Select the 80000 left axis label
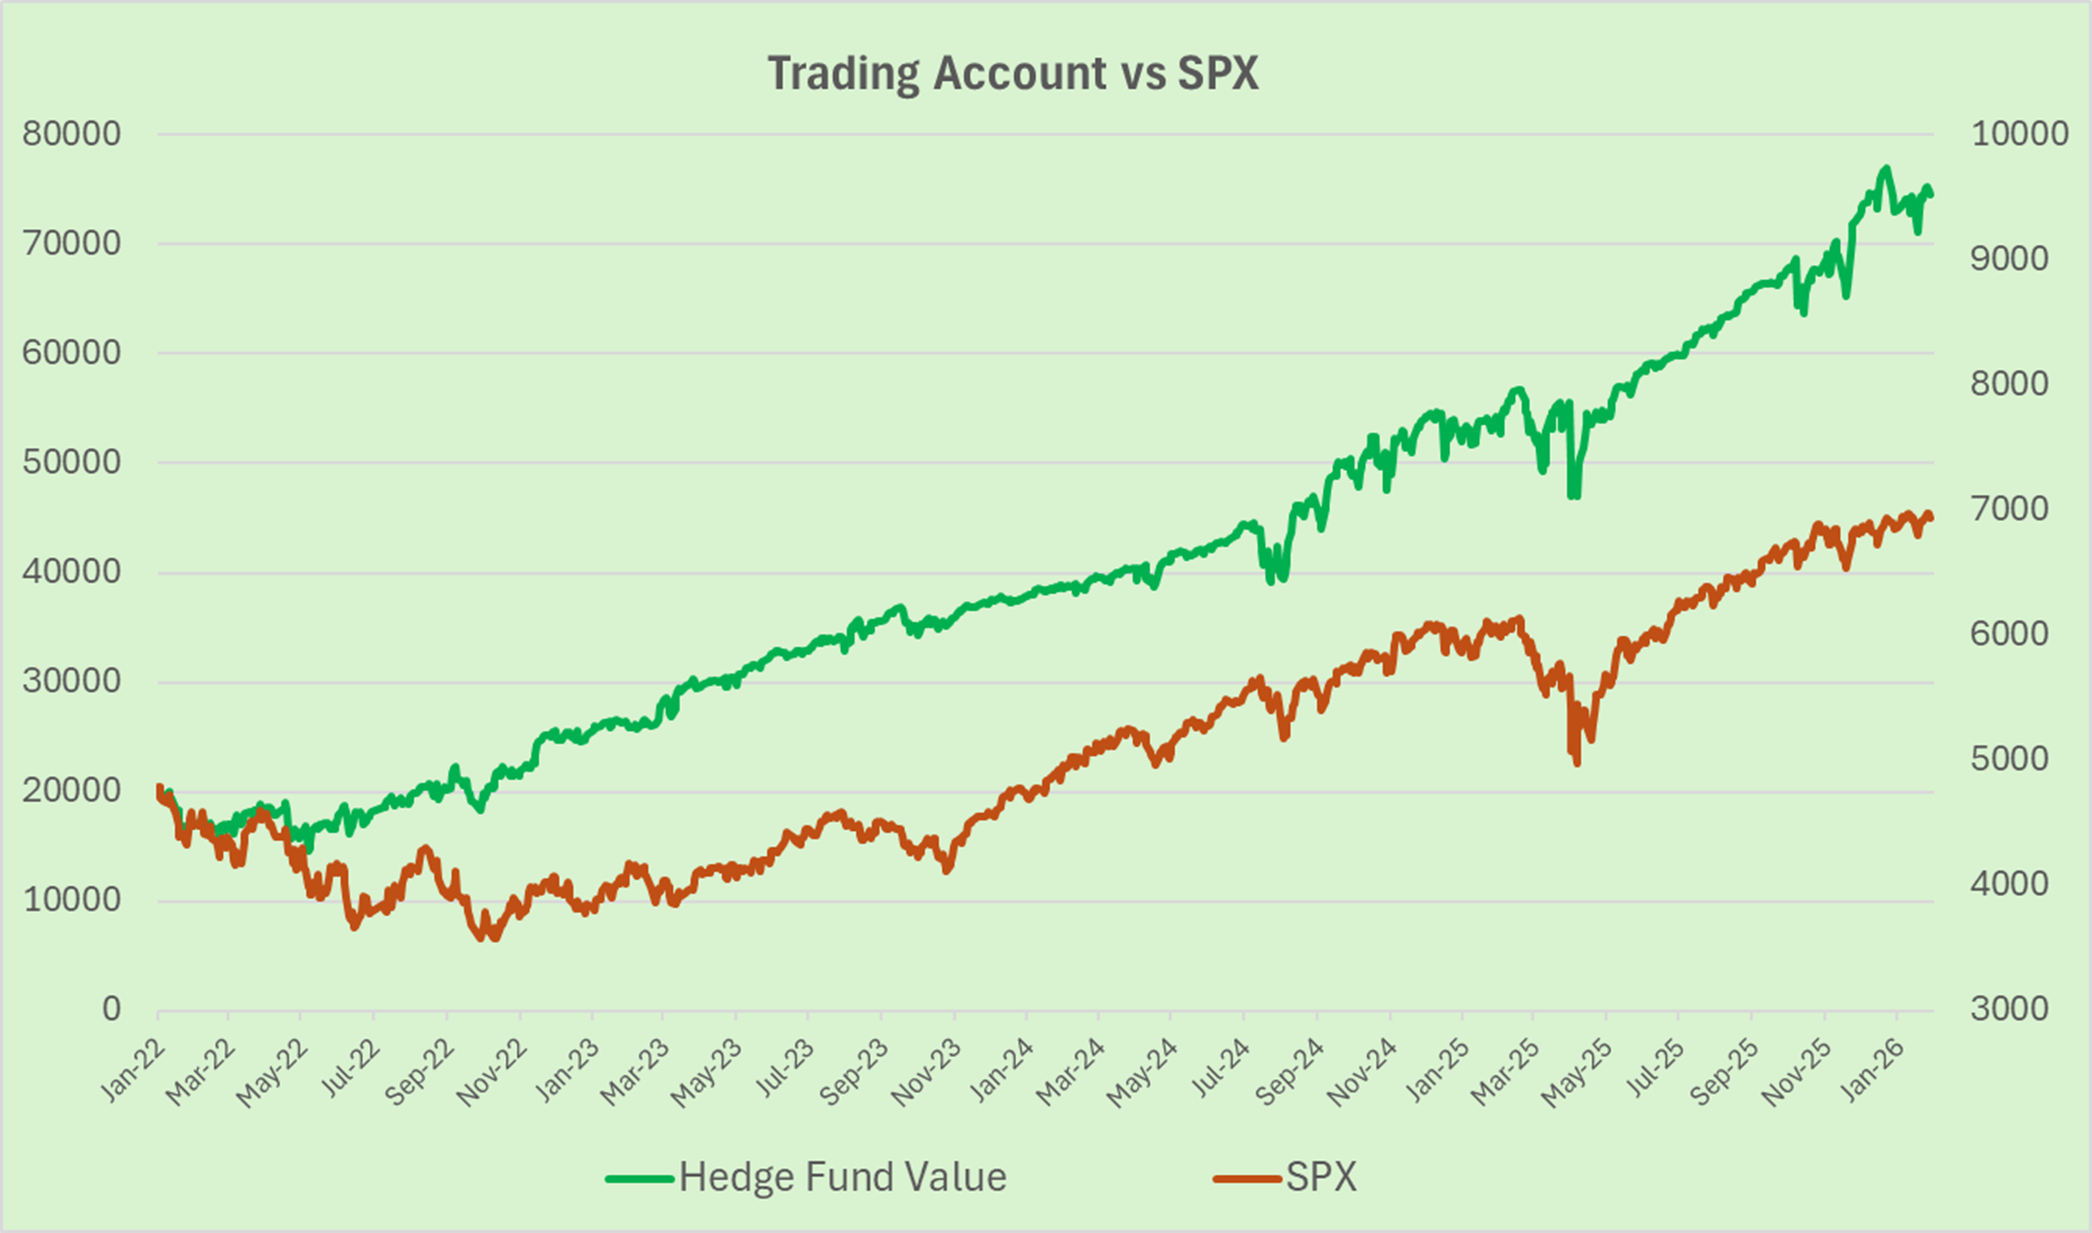Viewport: 2092px width, 1233px height. (x=71, y=134)
